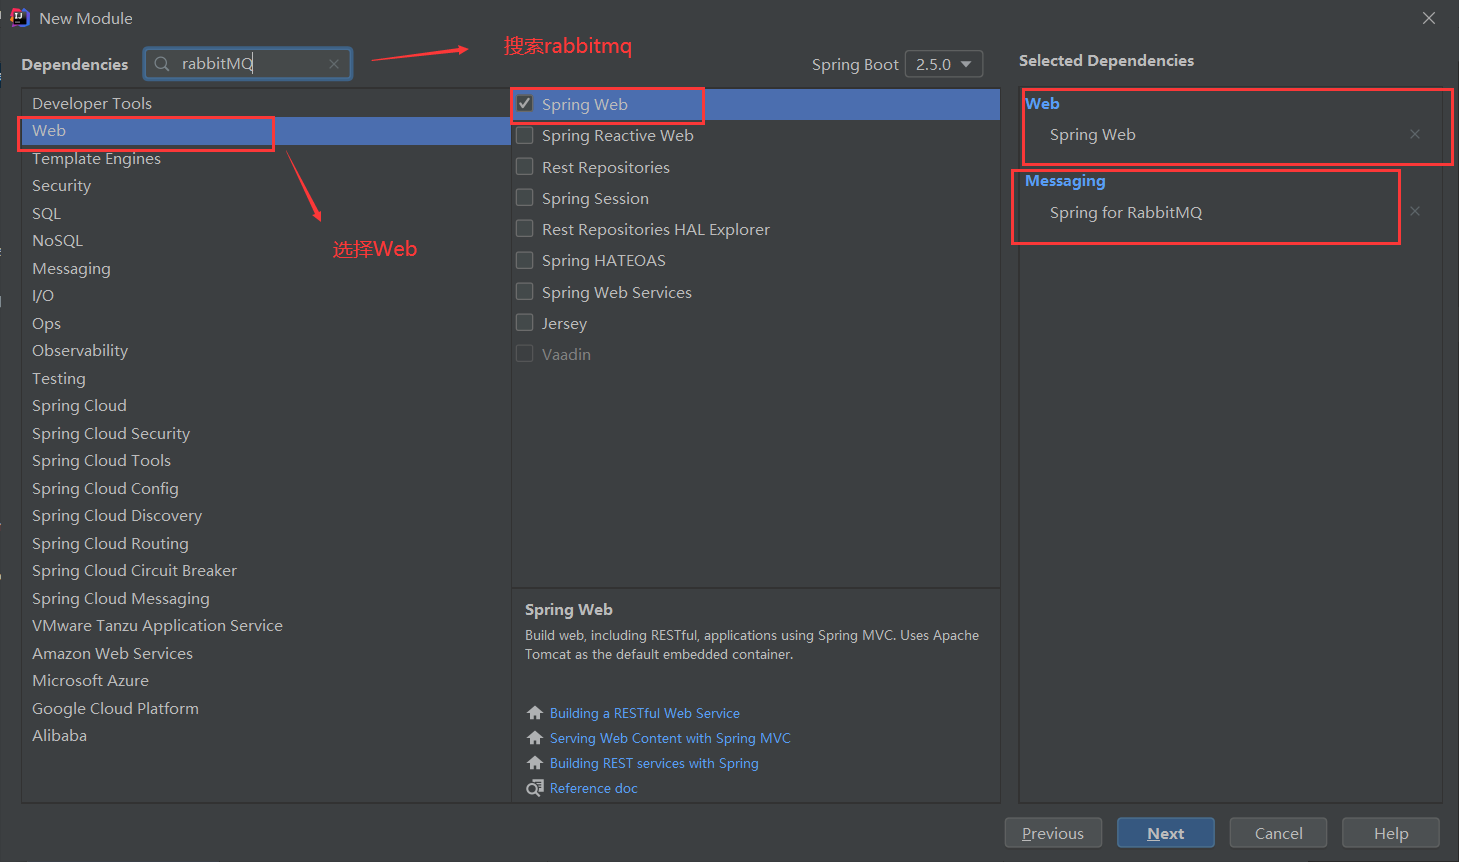This screenshot has width=1459, height=862.
Task: Check the Spring Reactive Web checkbox
Action: click(524, 135)
